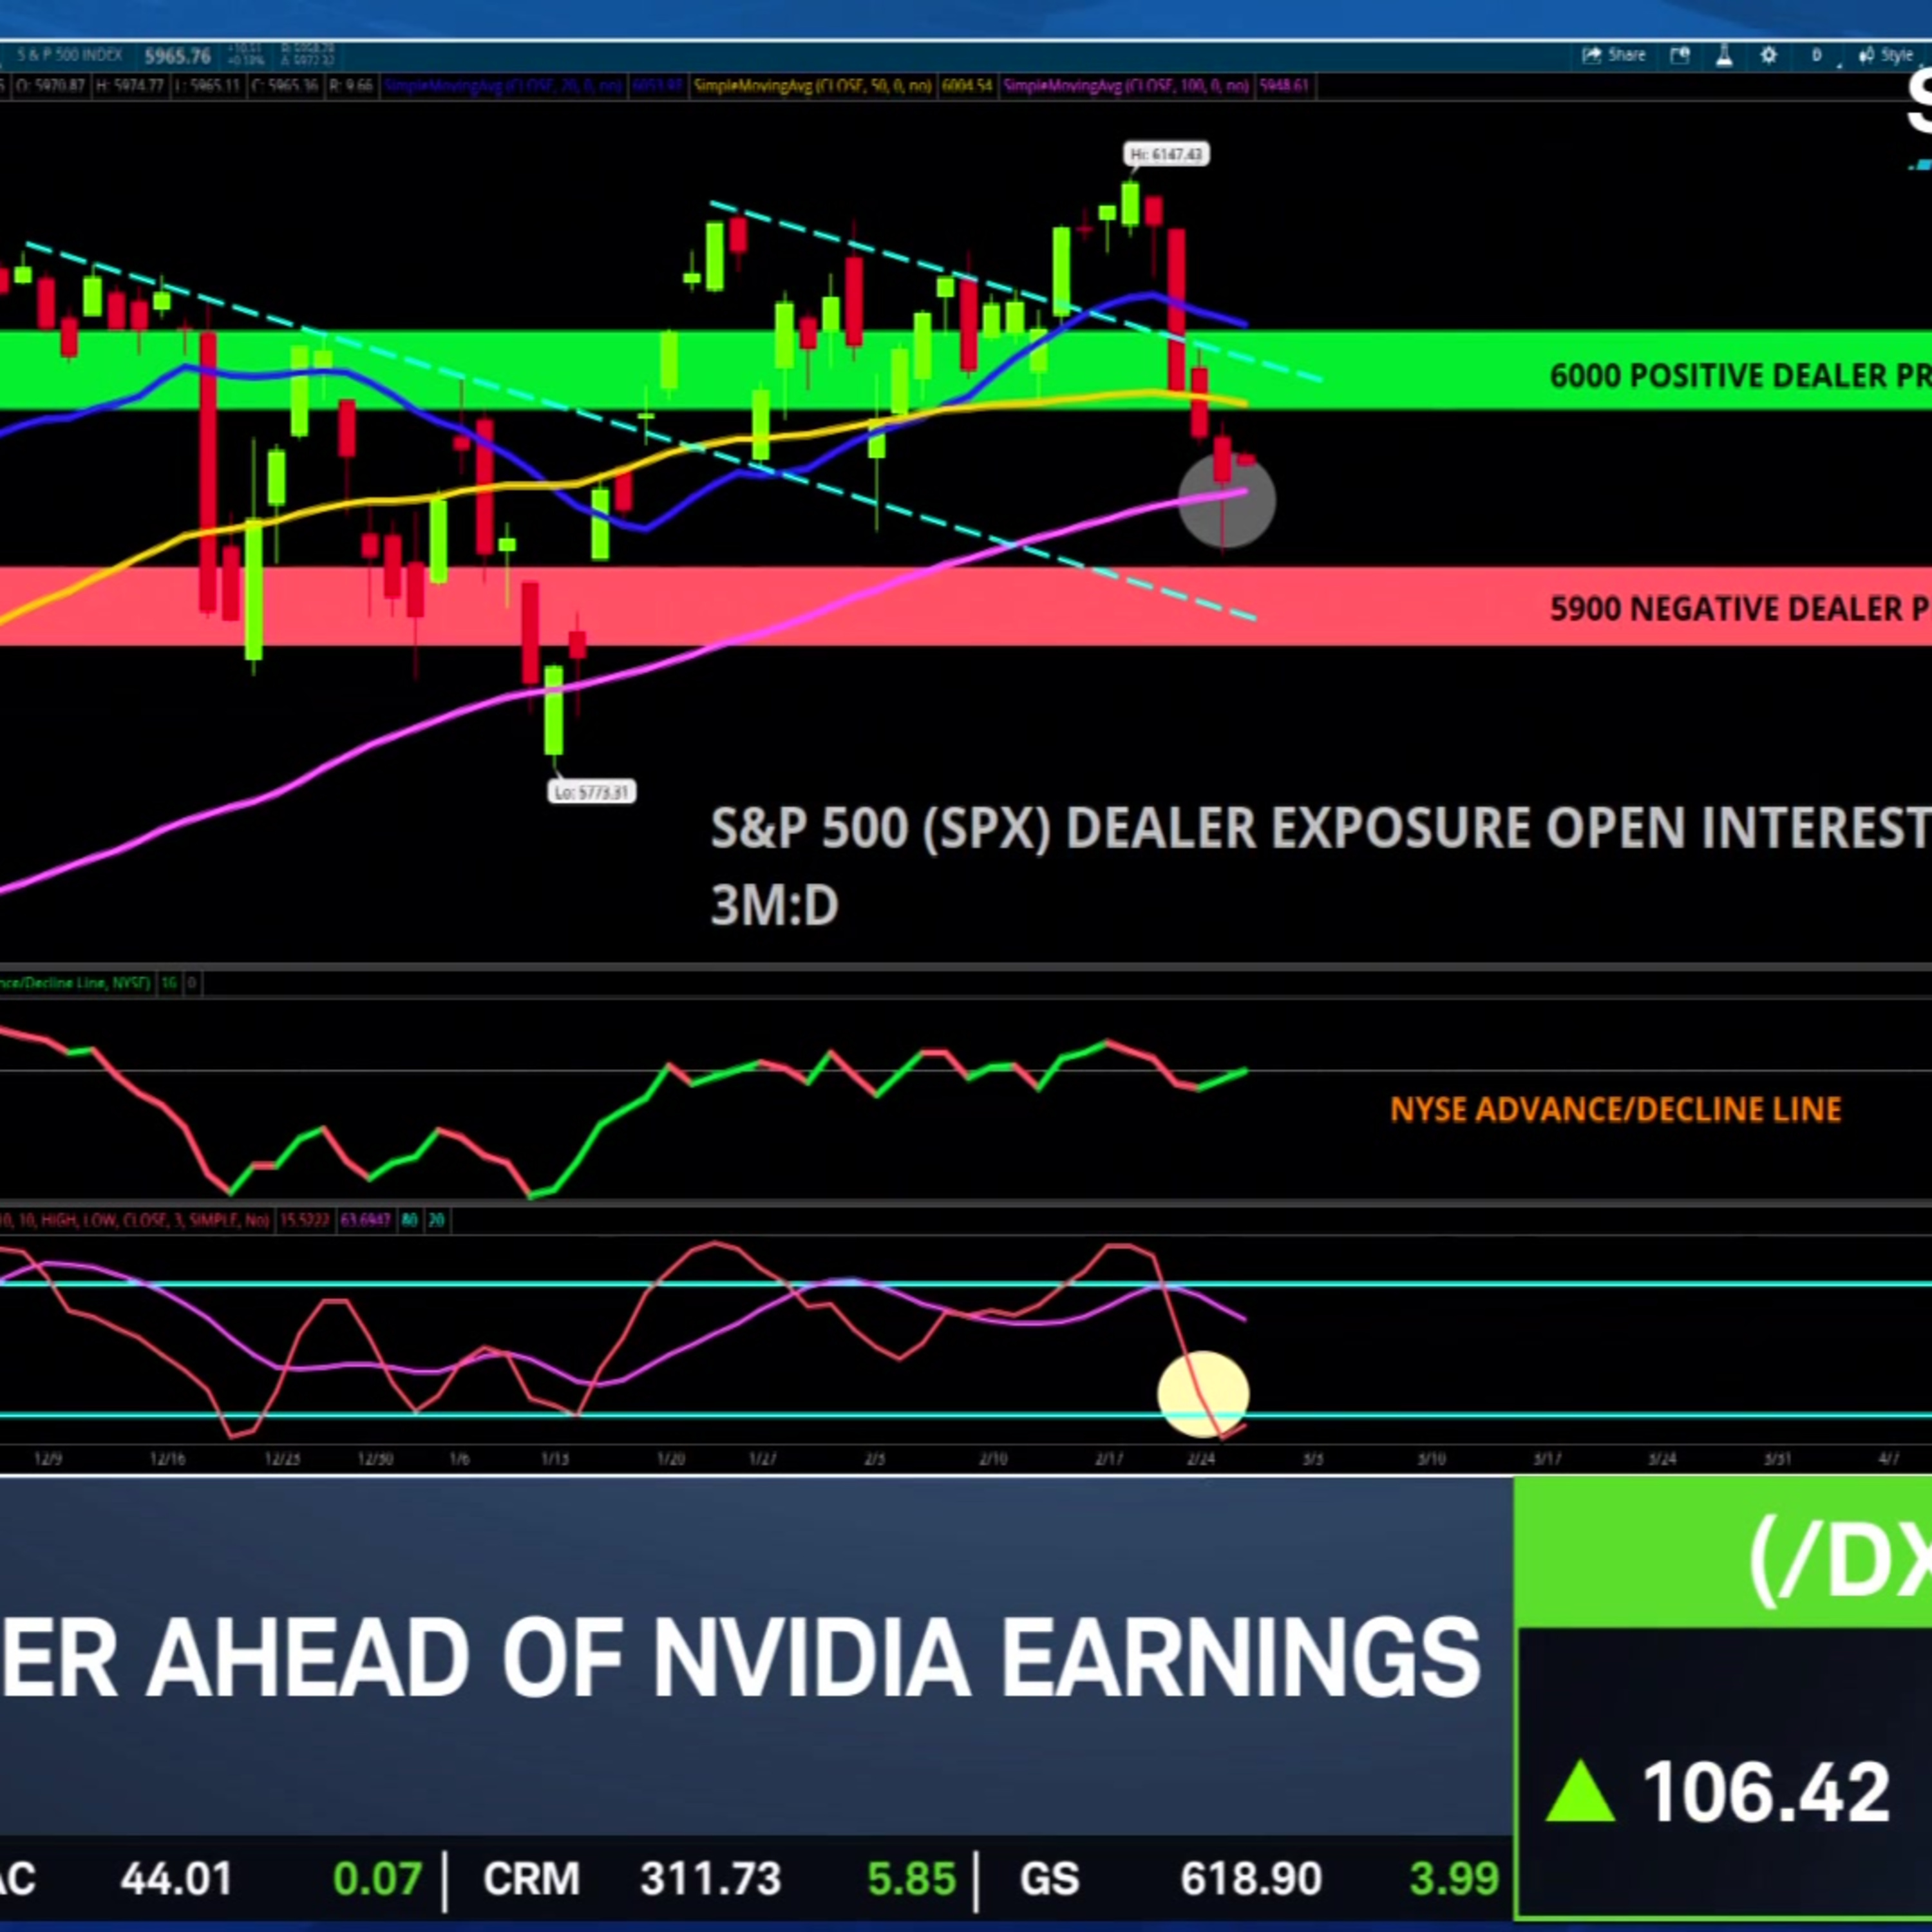Click the 3/17 date on time axis
1932x1932 pixels.
1548,1459
